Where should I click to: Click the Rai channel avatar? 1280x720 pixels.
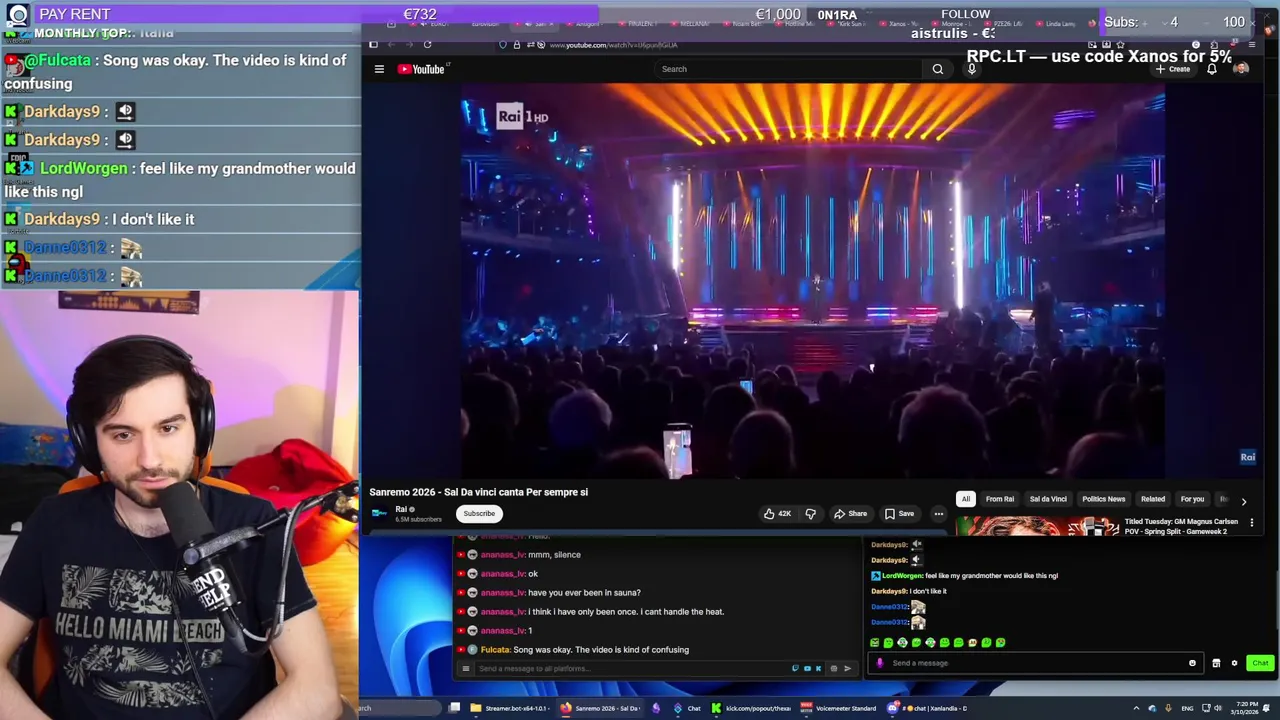[379, 513]
